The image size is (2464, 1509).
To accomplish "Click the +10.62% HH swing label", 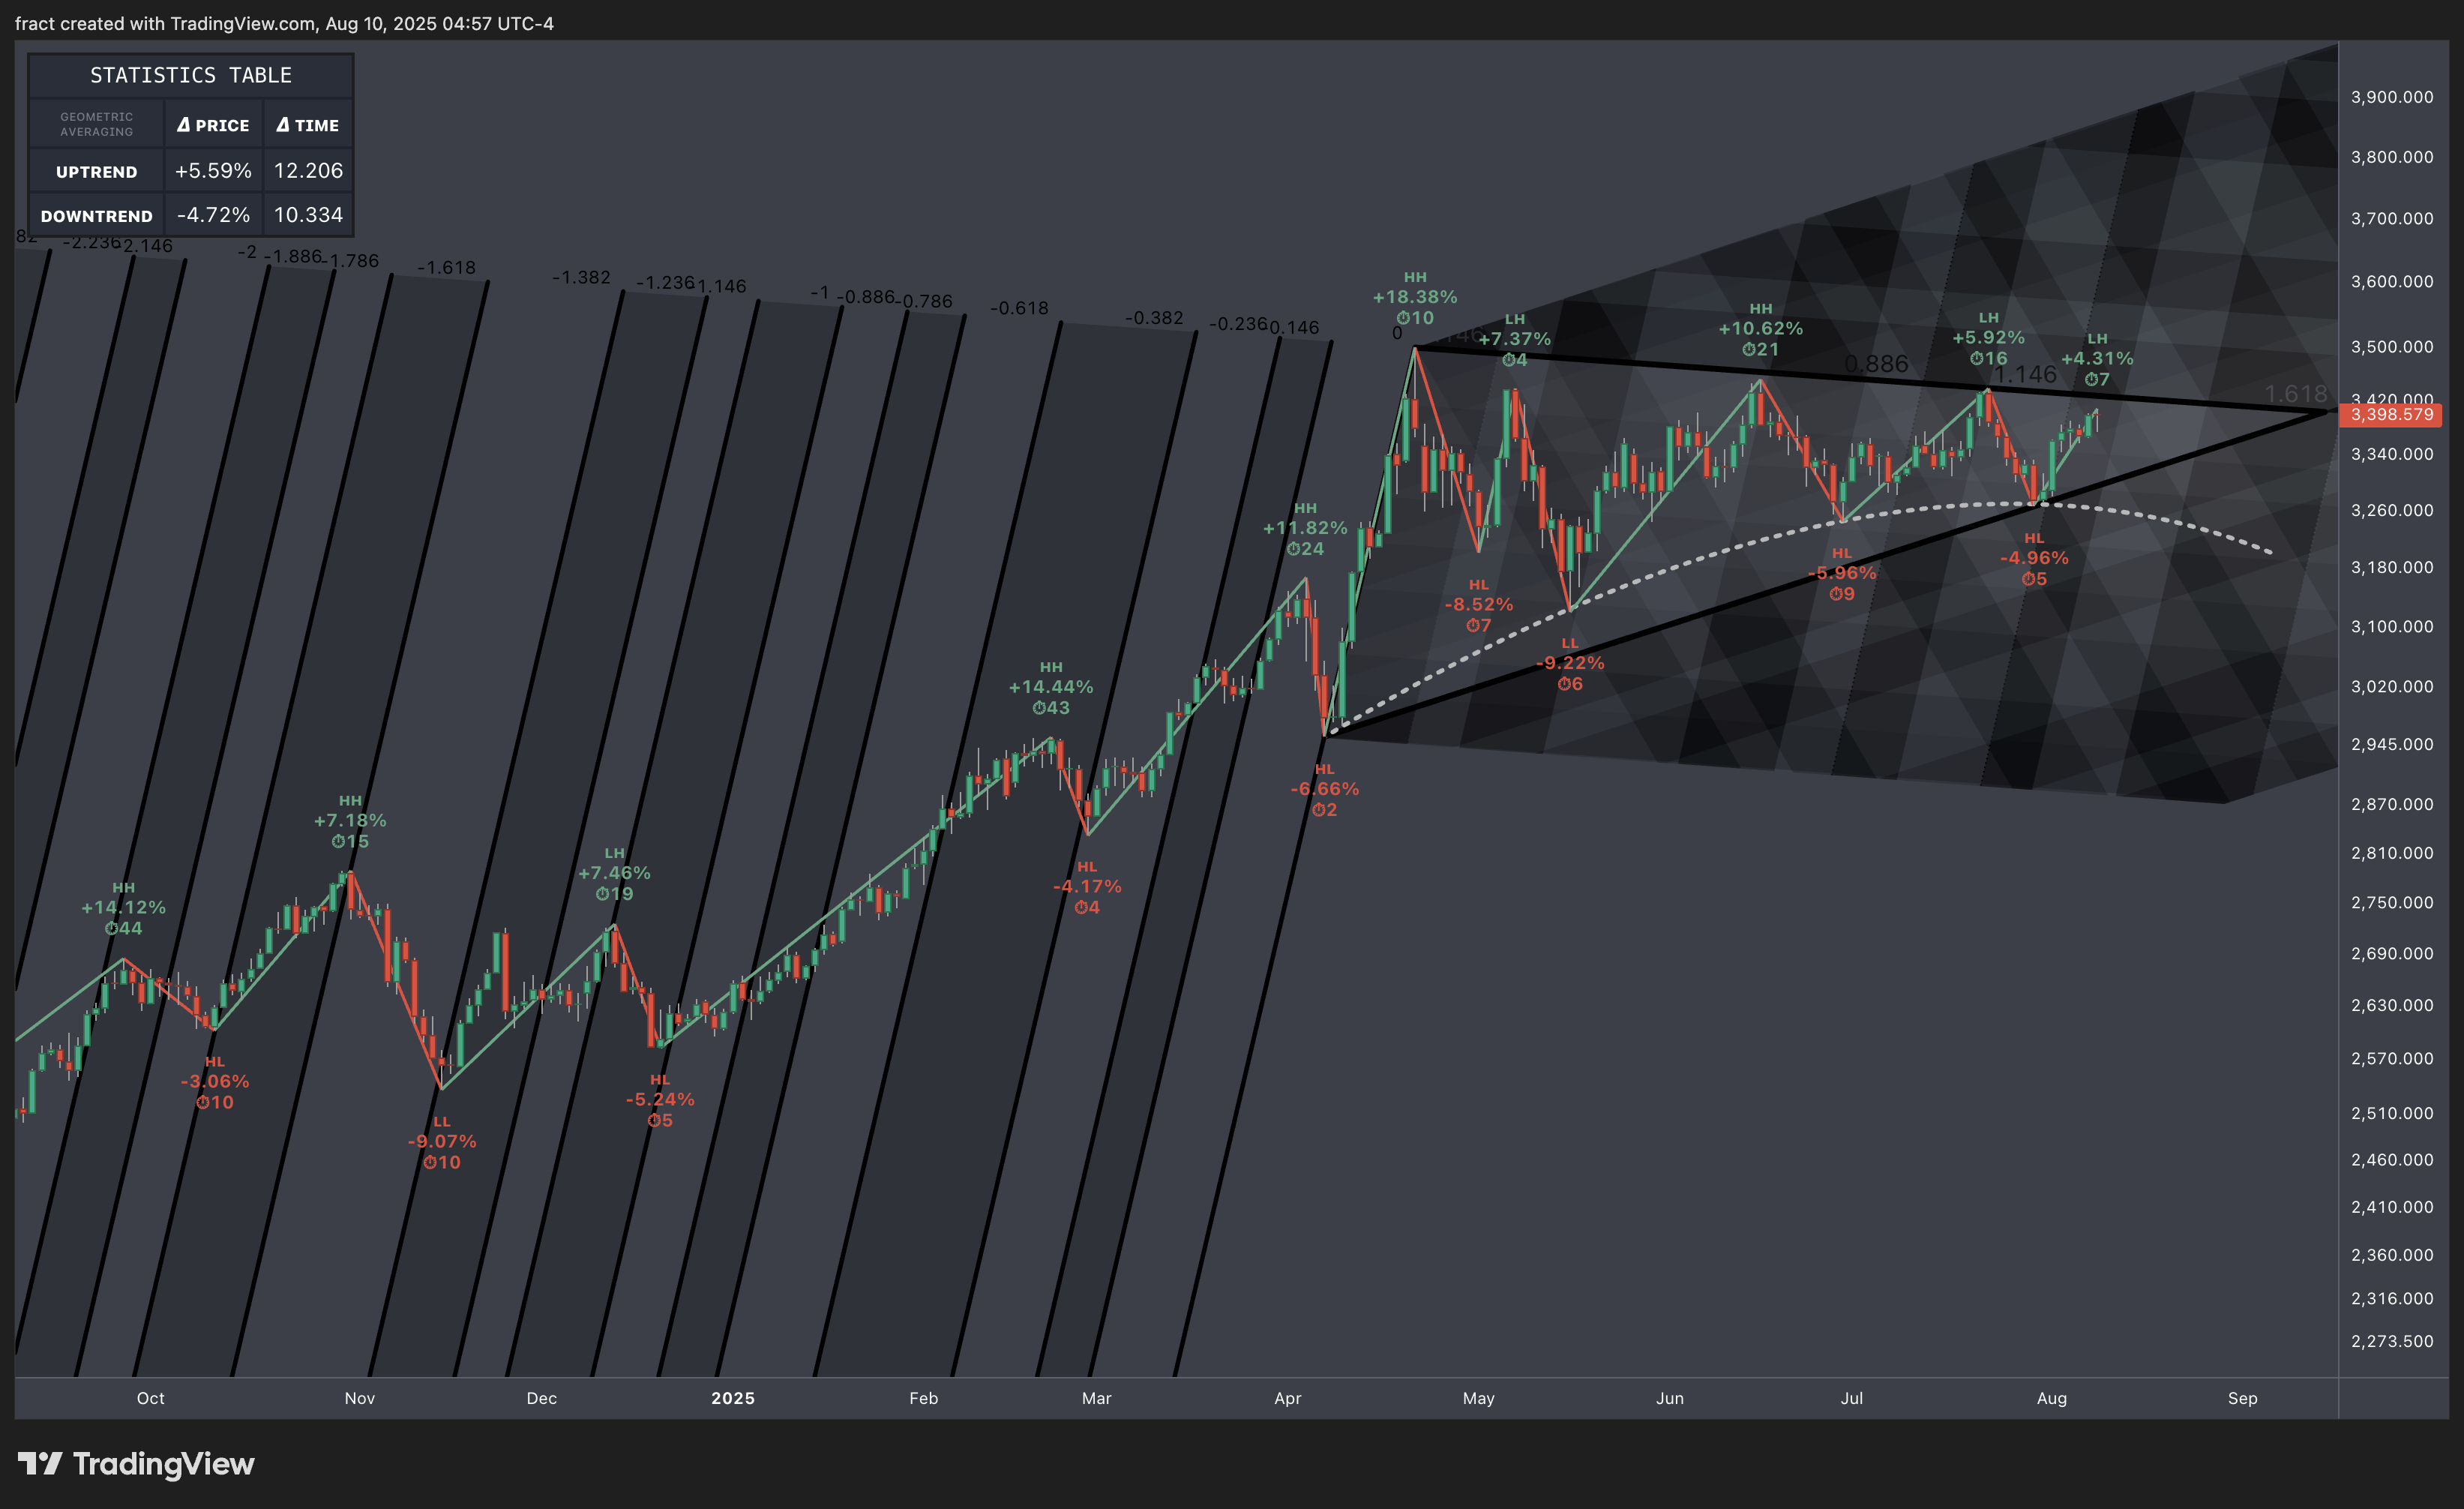I will [1761, 329].
